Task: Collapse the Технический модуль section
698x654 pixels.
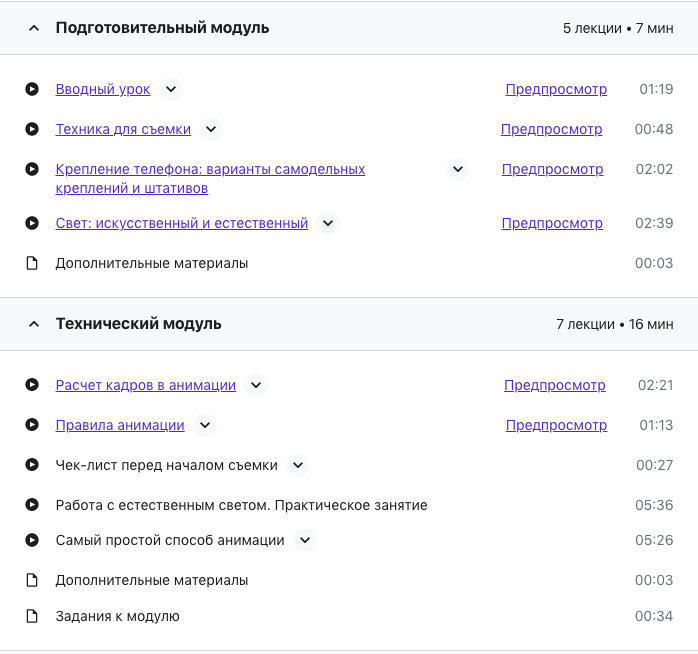Action: pos(34,324)
